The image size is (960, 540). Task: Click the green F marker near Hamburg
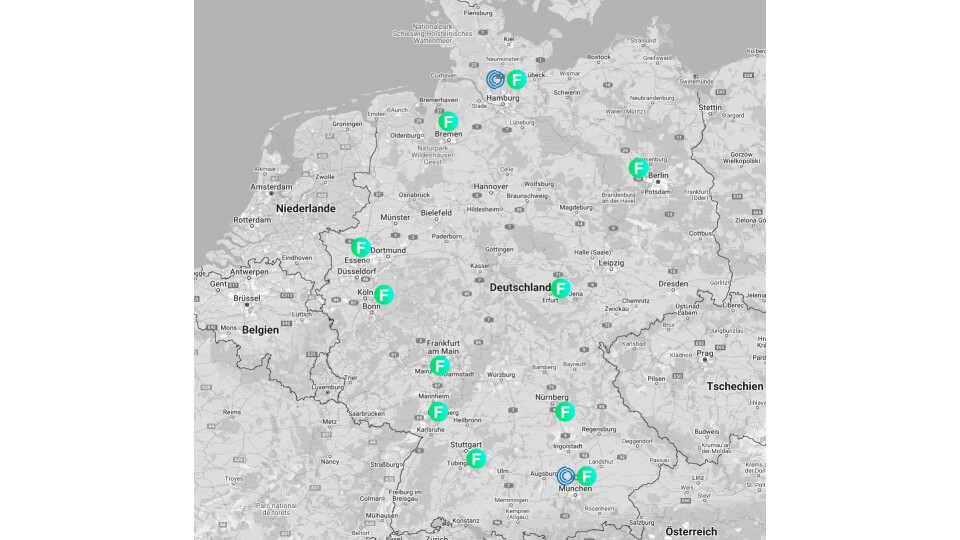pos(516,80)
